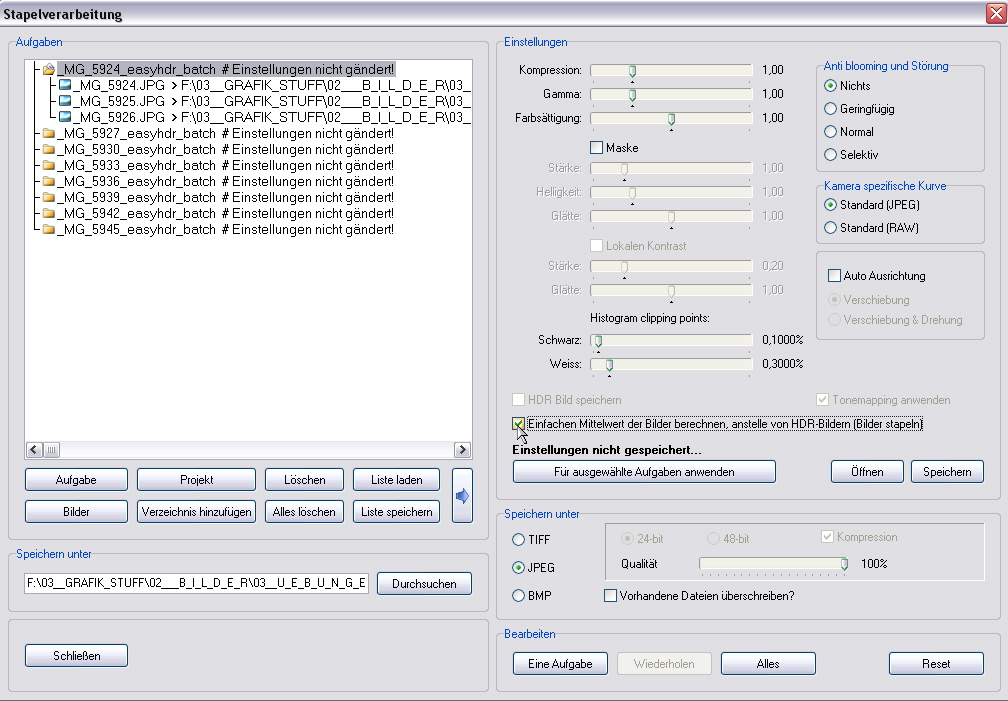Choose Standard (RAW) camera curve
The image size is (1008, 701).
[x=830, y=228]
